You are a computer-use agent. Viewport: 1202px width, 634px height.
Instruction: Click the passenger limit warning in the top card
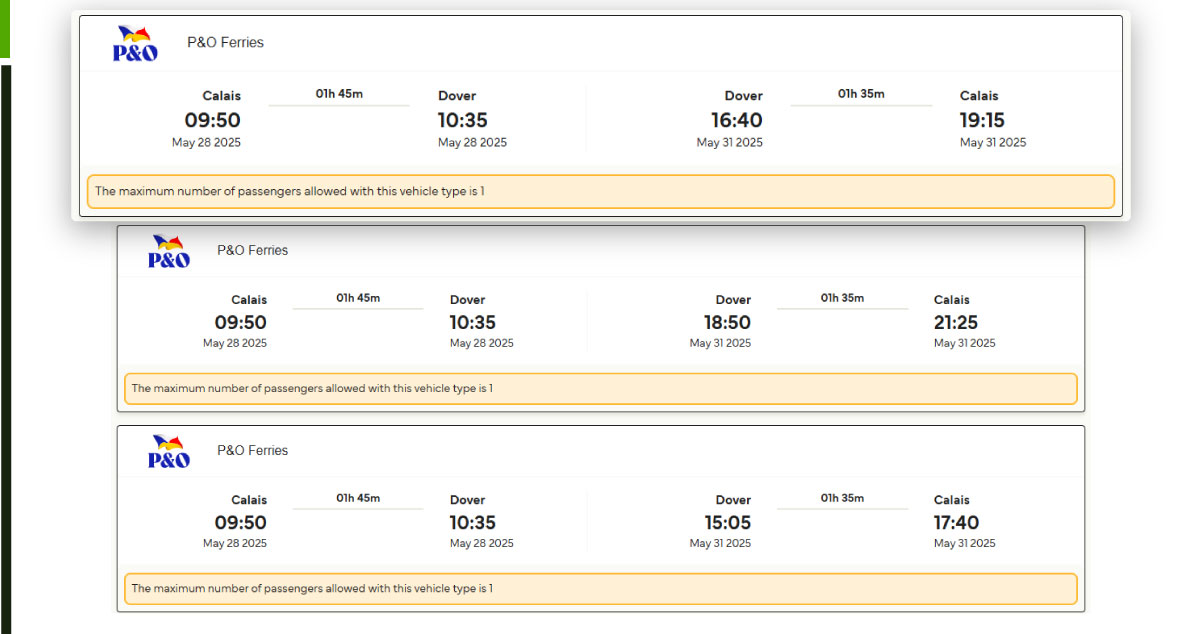pyautogui.click(x=600, y=191)
